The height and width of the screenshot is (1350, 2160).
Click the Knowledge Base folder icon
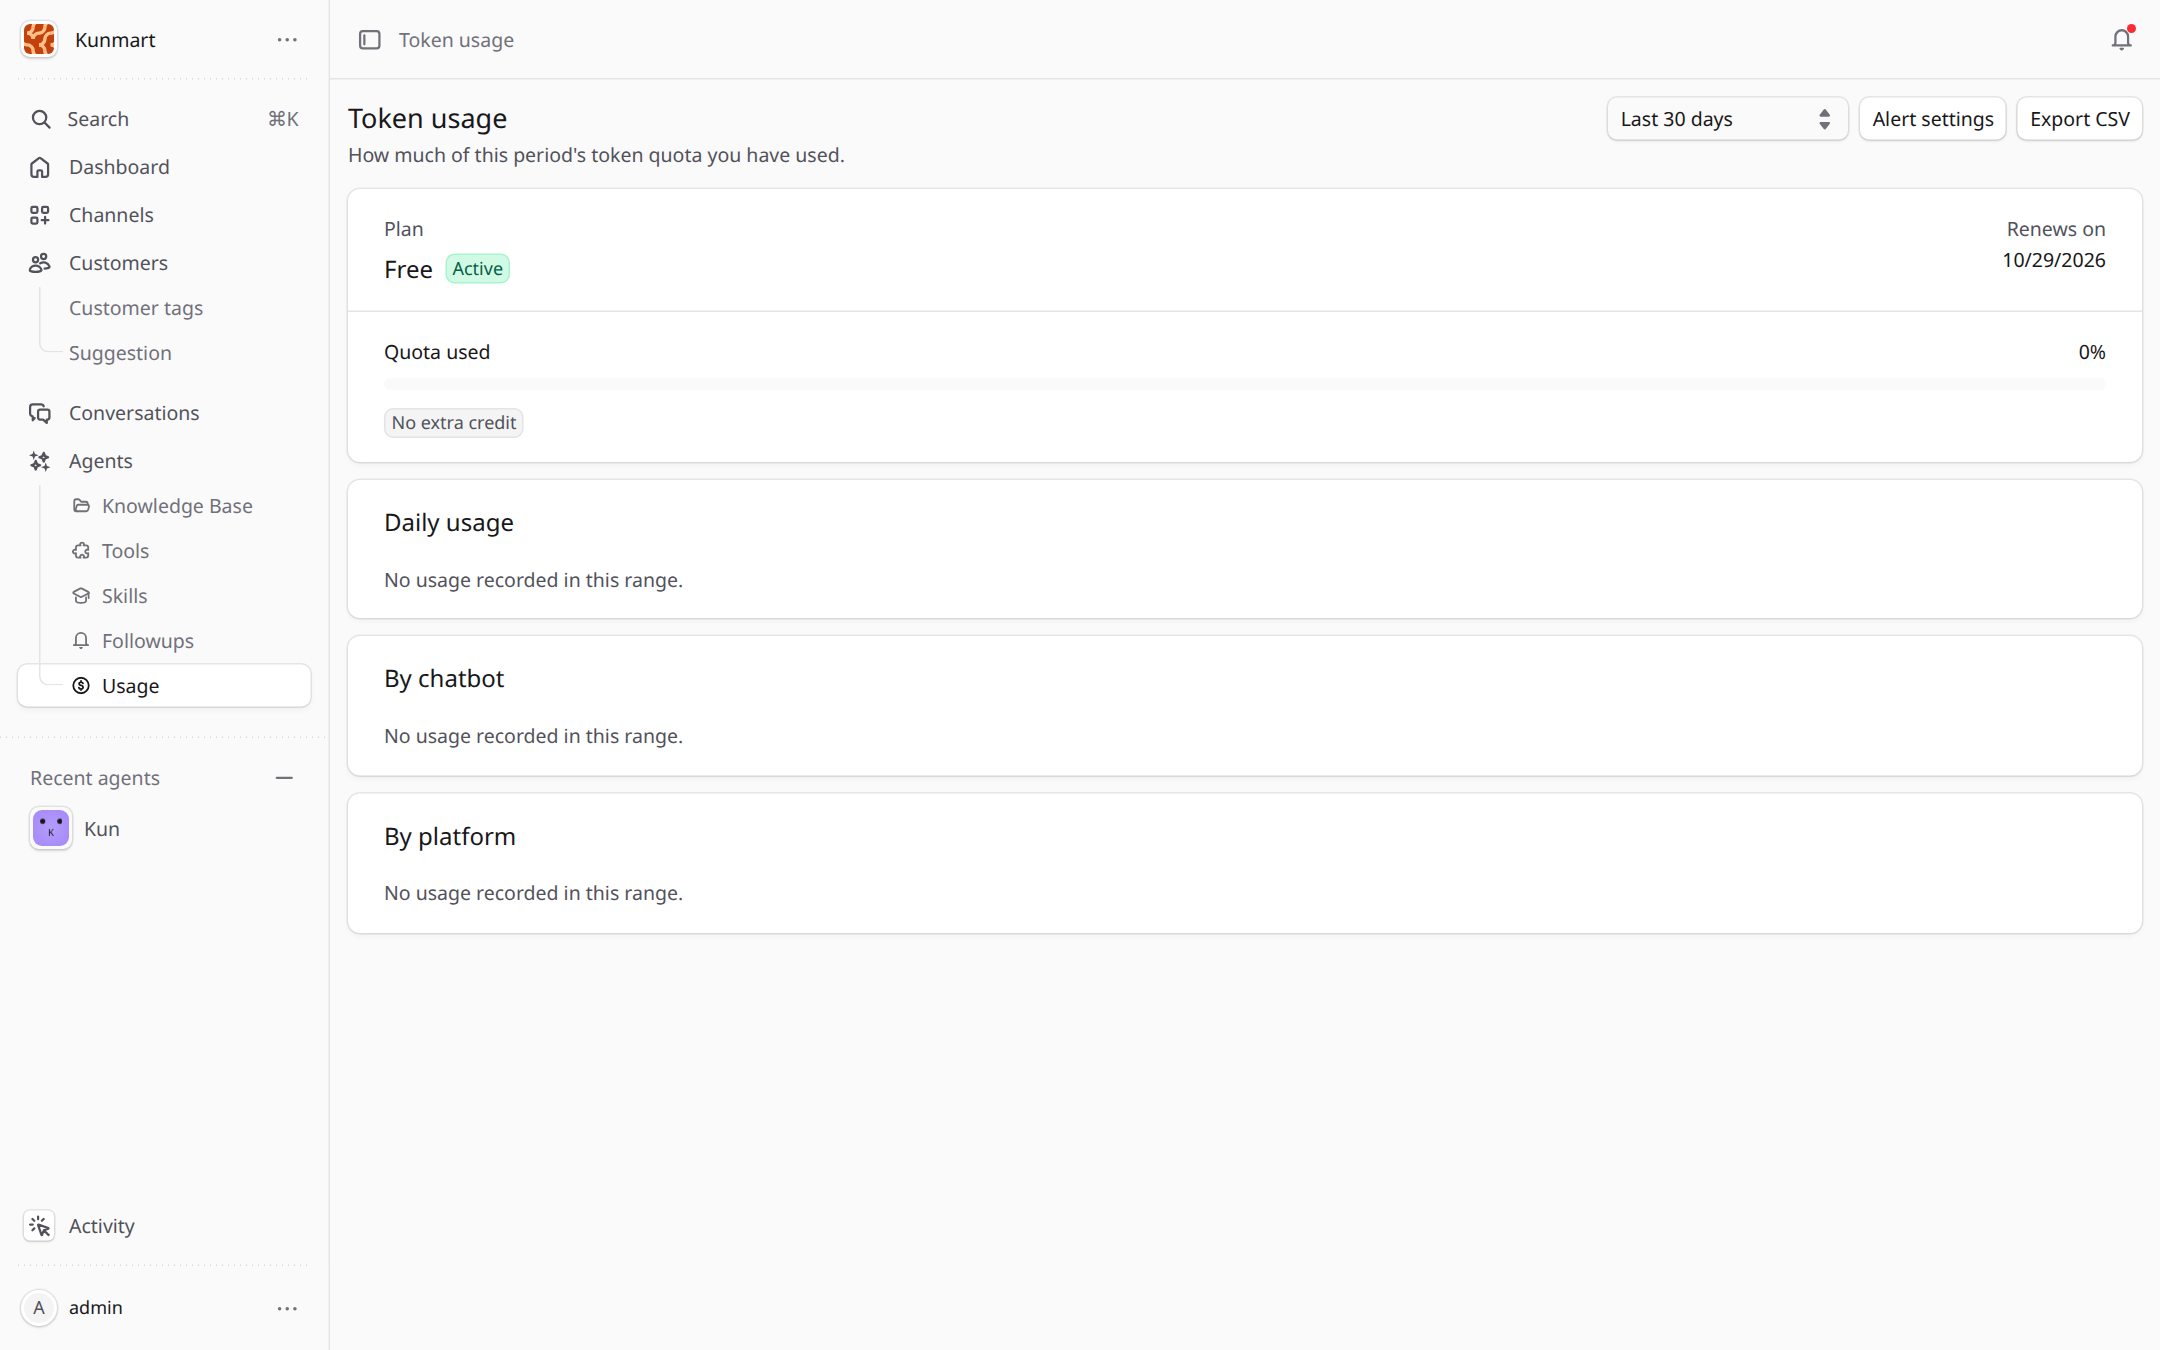(x=81, y=506)
